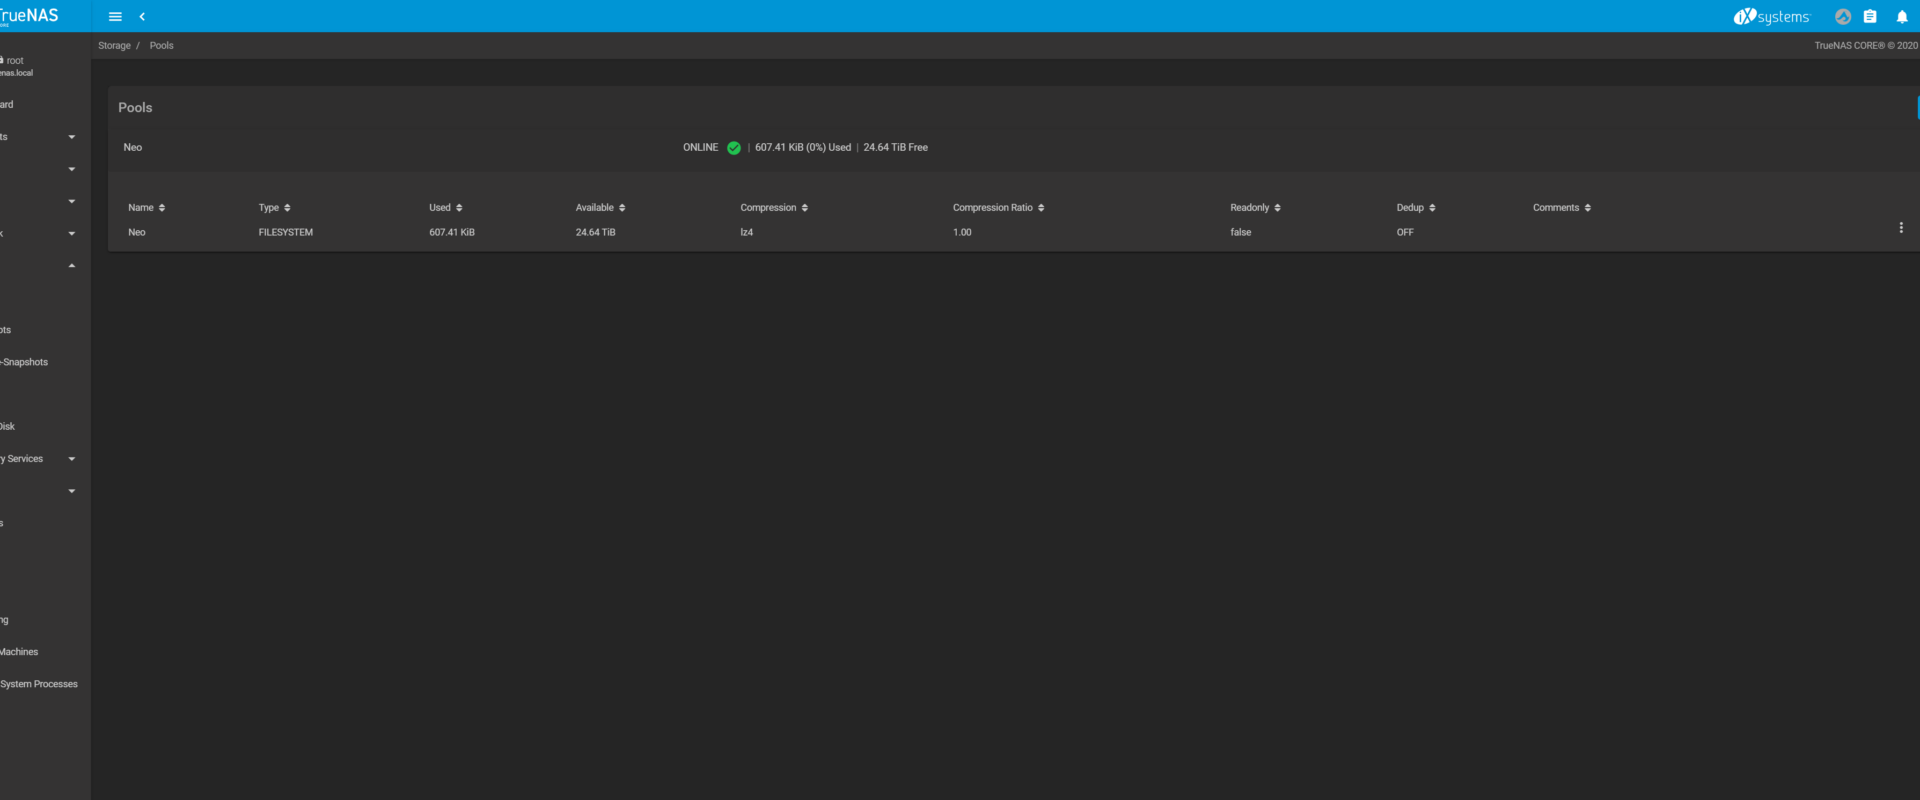Click the 24.64 TiB Available cell
Screen dimensions: 1920x800
tap(595, 233)
